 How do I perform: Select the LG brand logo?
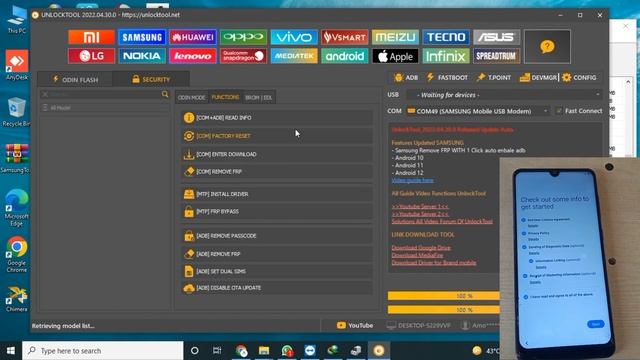click(91, 56)
